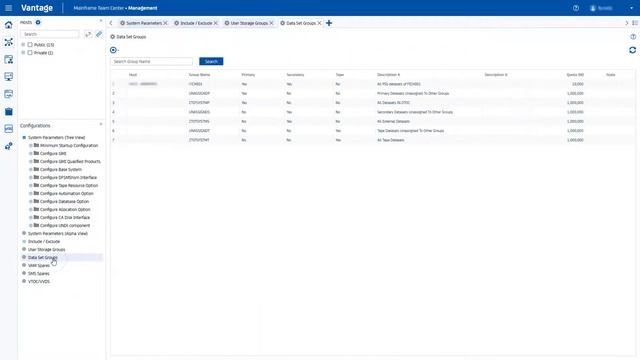640x360 pixels.
Task: Click the Search Group Name field
Action: click(152, 61)
